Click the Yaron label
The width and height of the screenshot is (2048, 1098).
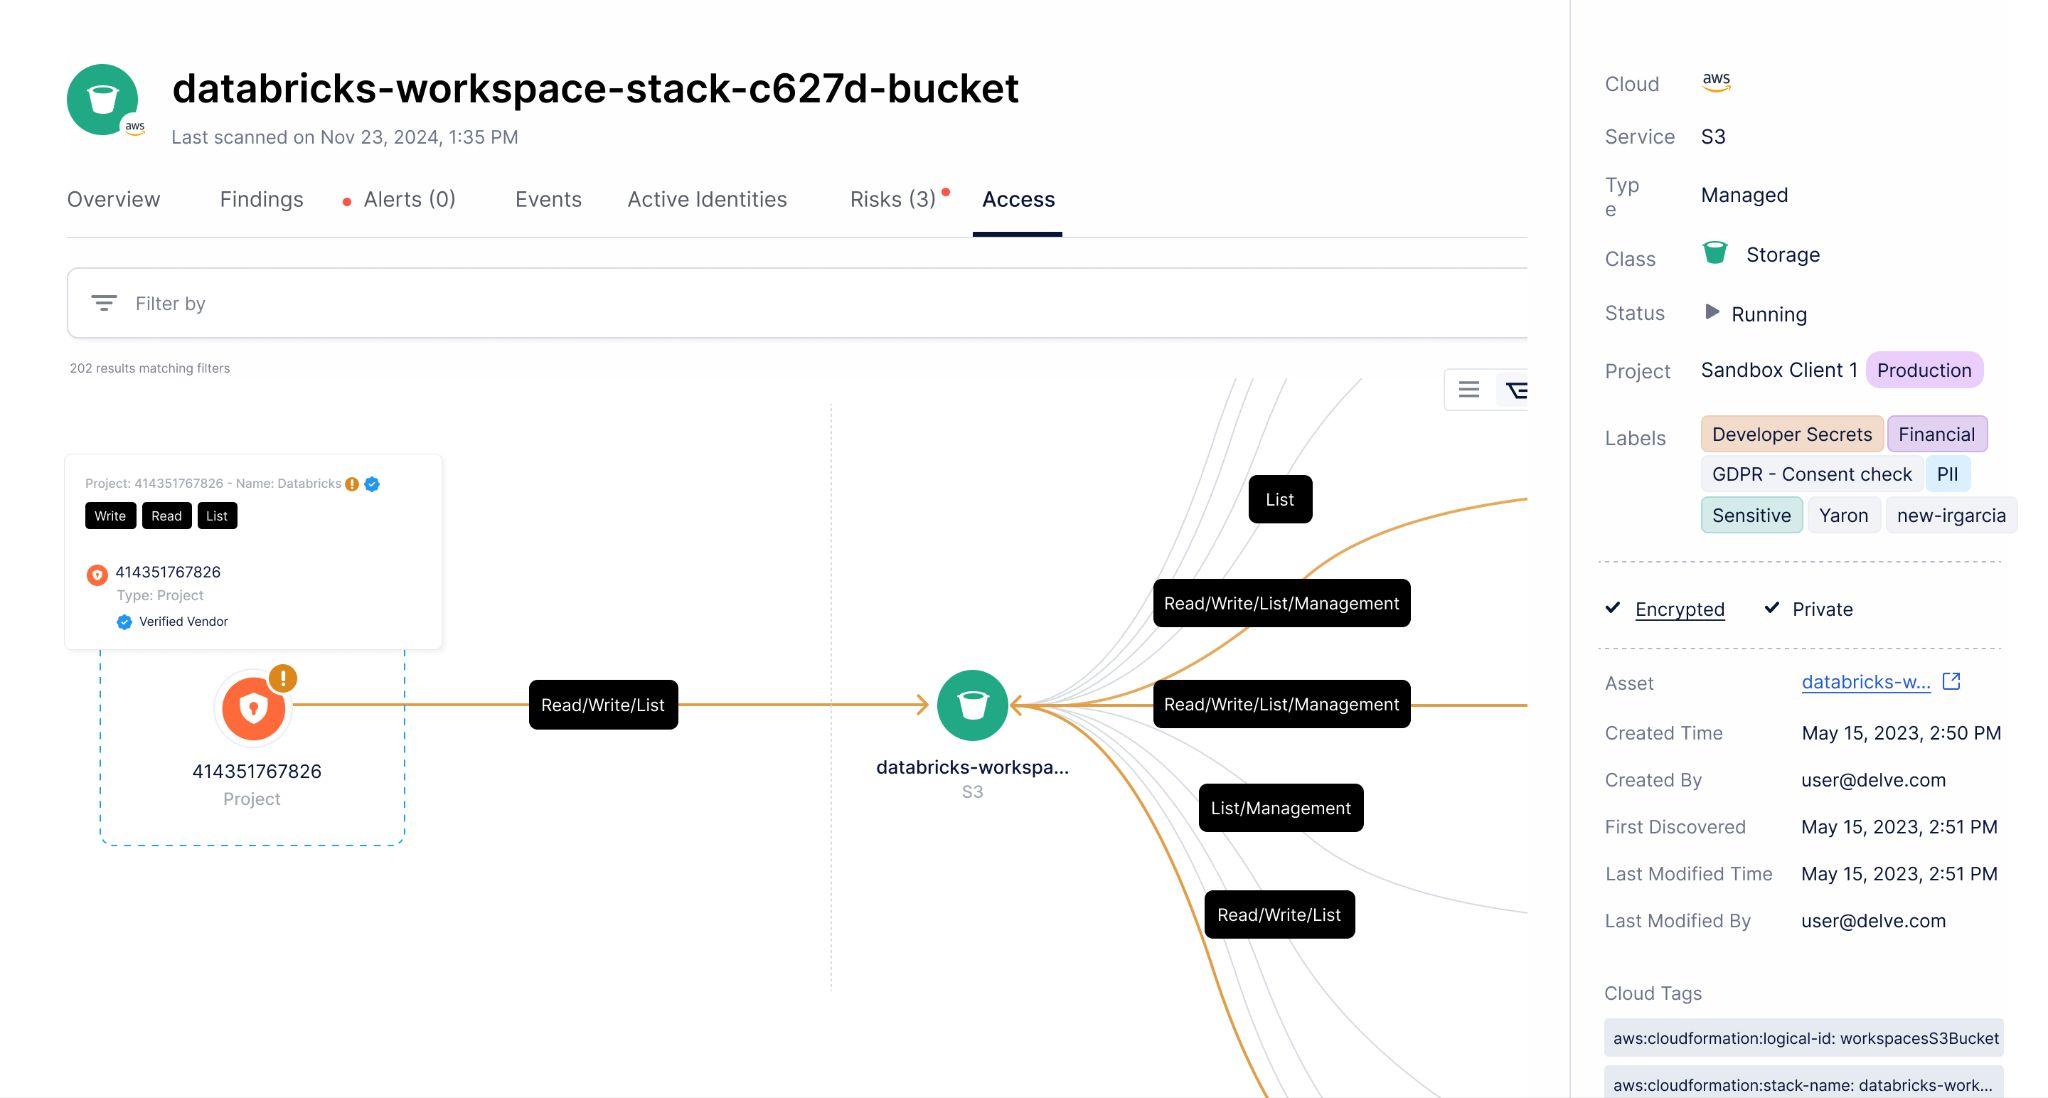(1843, 515)
